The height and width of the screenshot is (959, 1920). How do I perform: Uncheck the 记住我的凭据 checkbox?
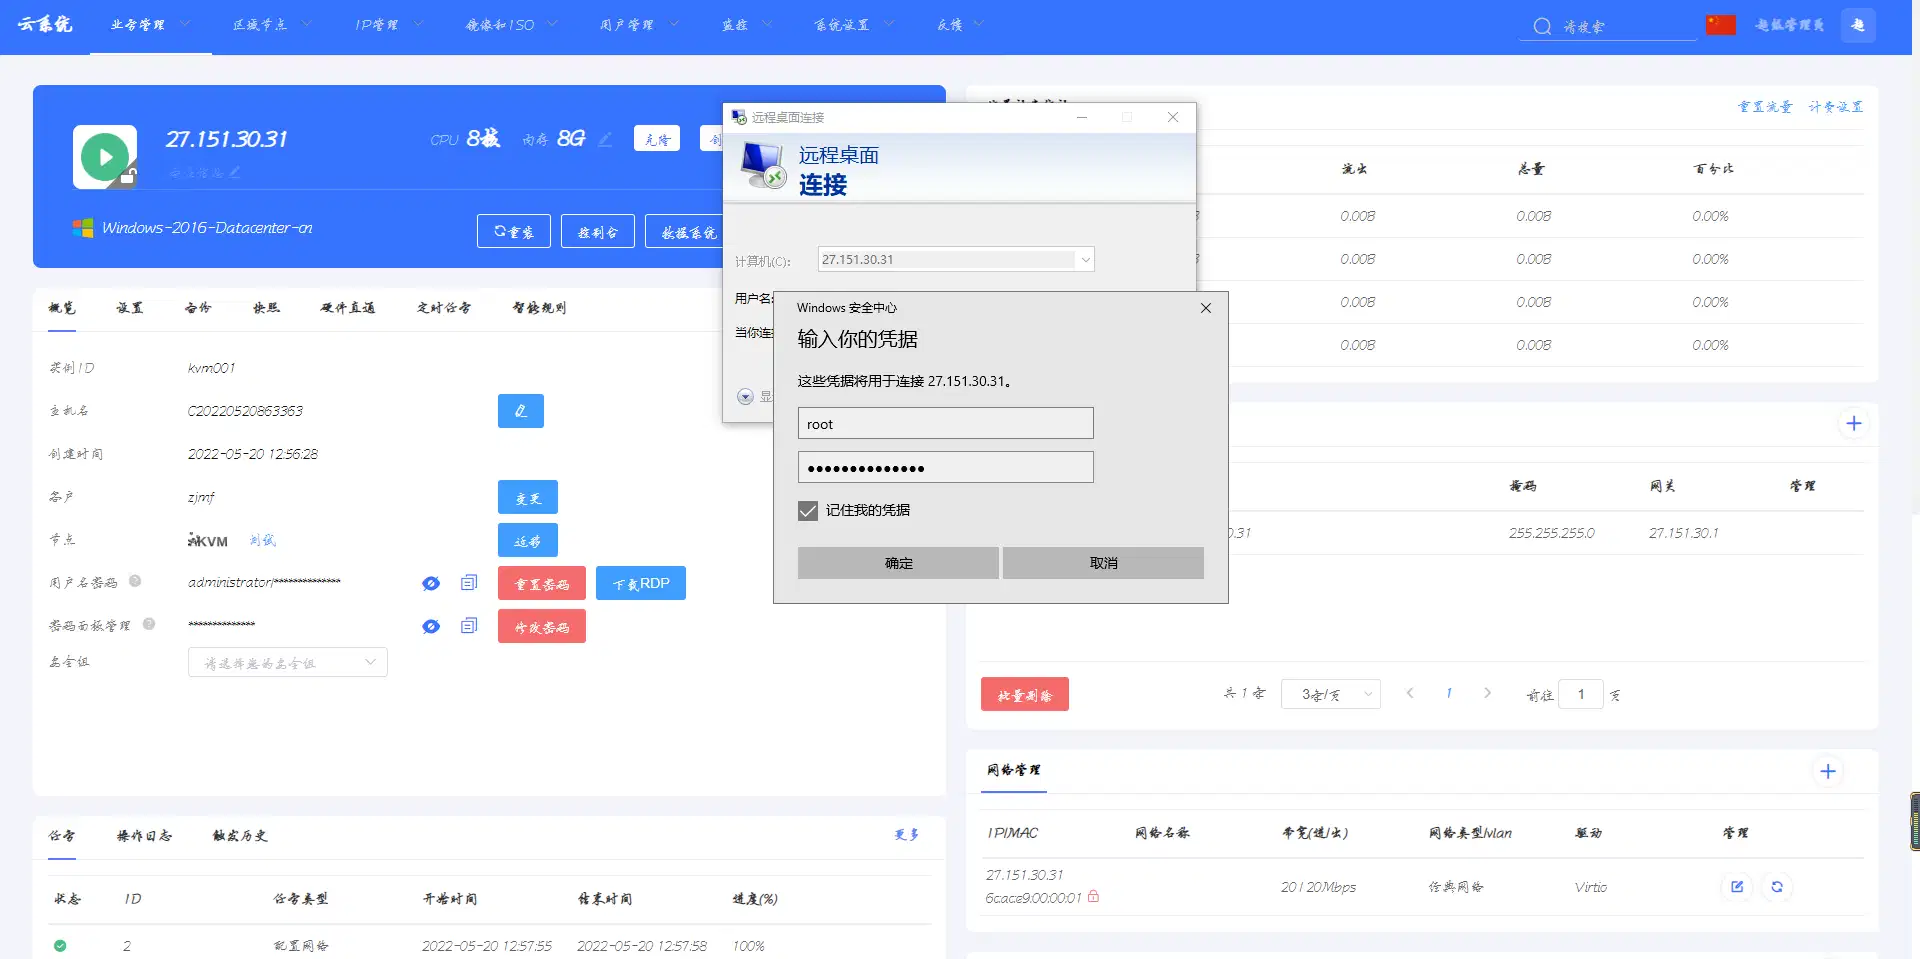click(x=808, y=511)
